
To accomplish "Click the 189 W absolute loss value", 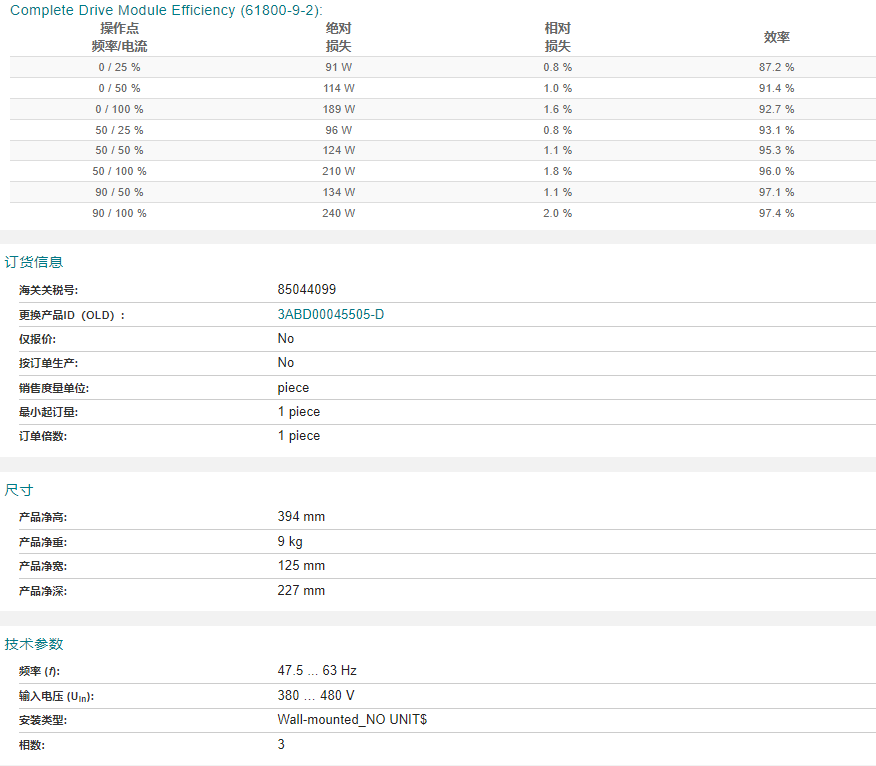I will pyautogui.click(x=339, y=109).
